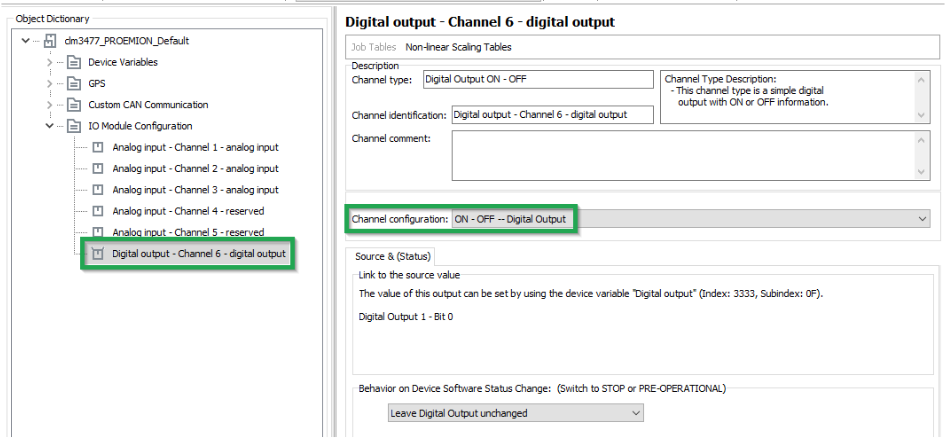Click the Device Variables folder icon
947x438 pixels.
74,62
